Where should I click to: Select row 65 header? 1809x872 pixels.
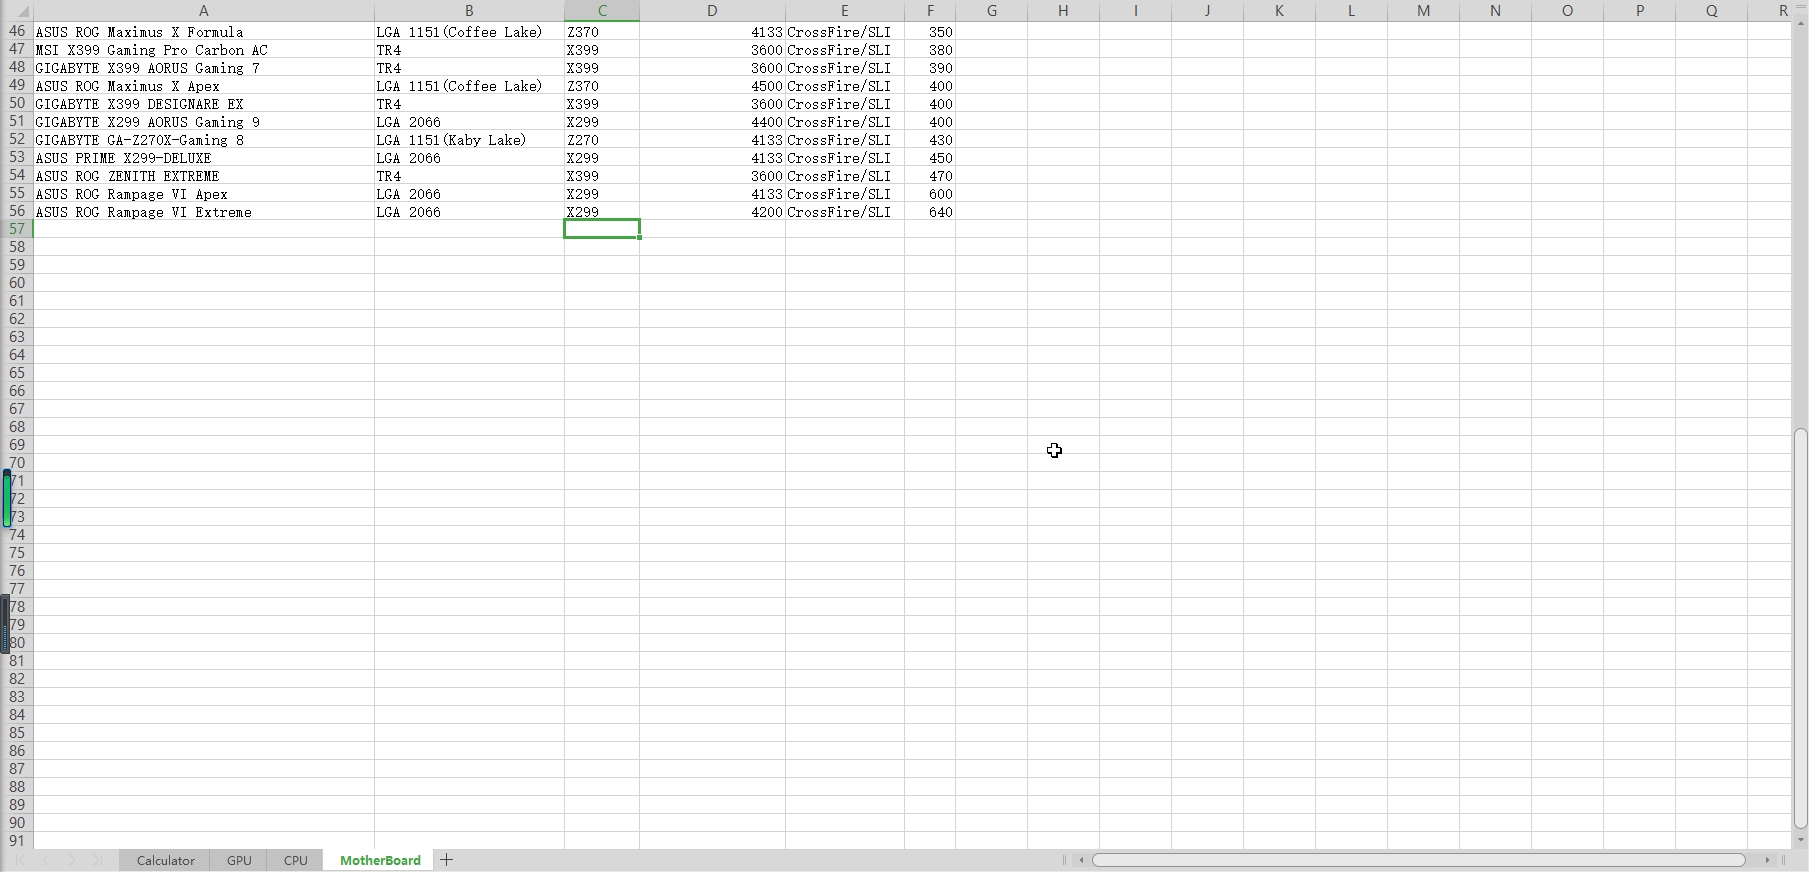click(x=17, y=373)
